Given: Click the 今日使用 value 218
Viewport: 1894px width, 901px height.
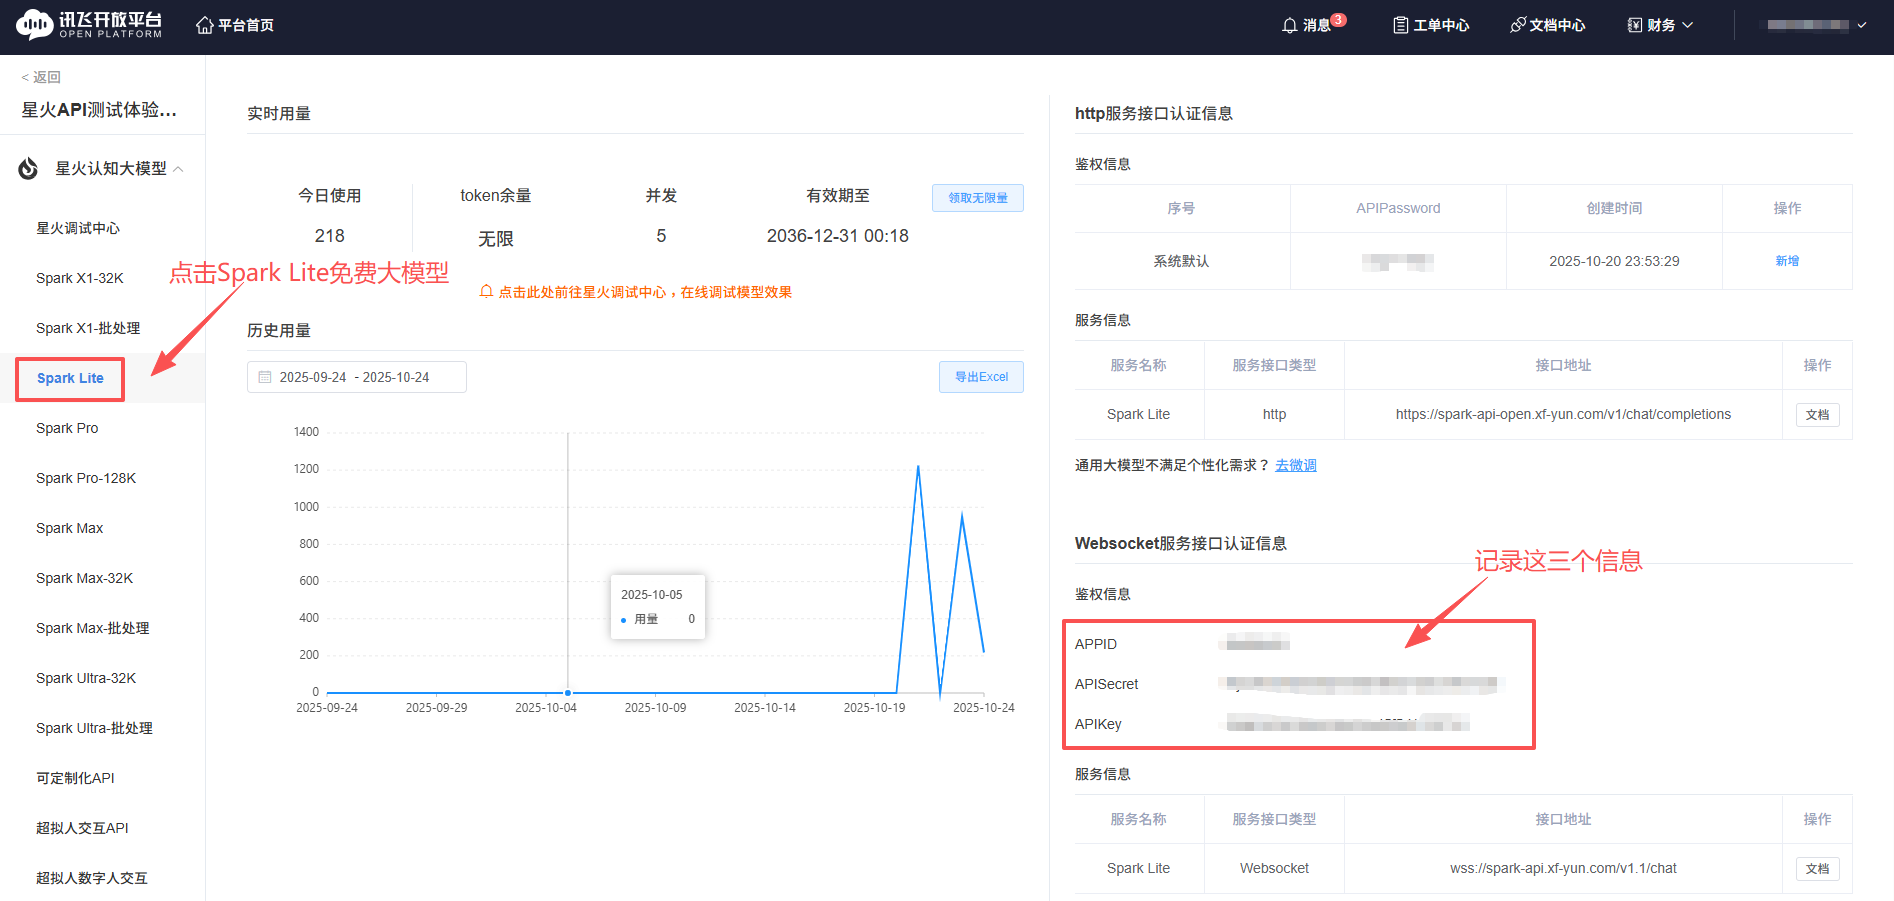Looking at the screenshot, I should point(330,236).
